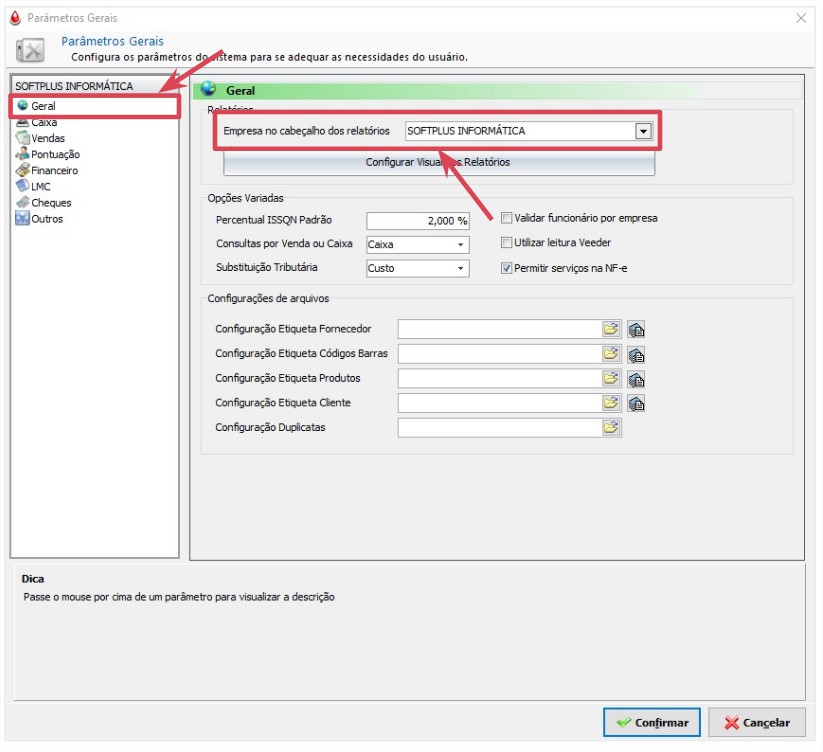Open the Outros parameters section
This screenshot has height=752, width=823.
click(47, 219)
